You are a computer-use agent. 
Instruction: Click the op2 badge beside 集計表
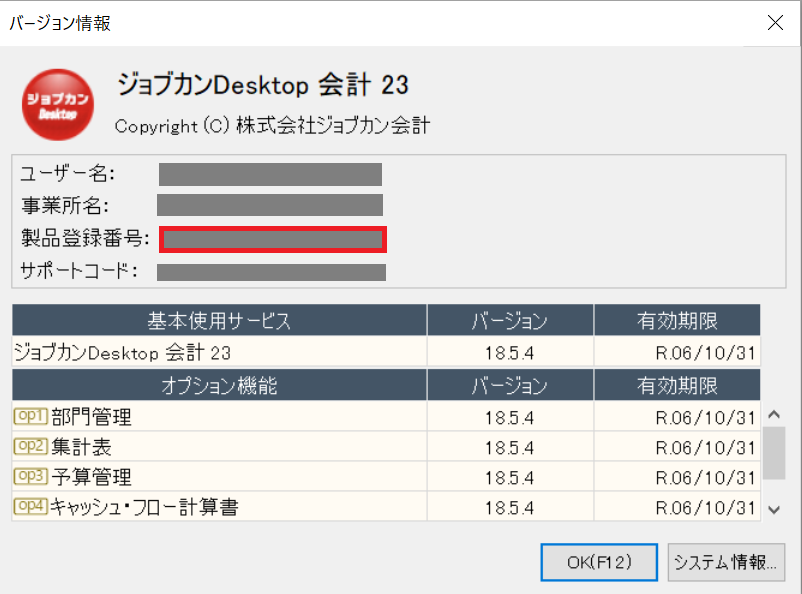[31, 446]
